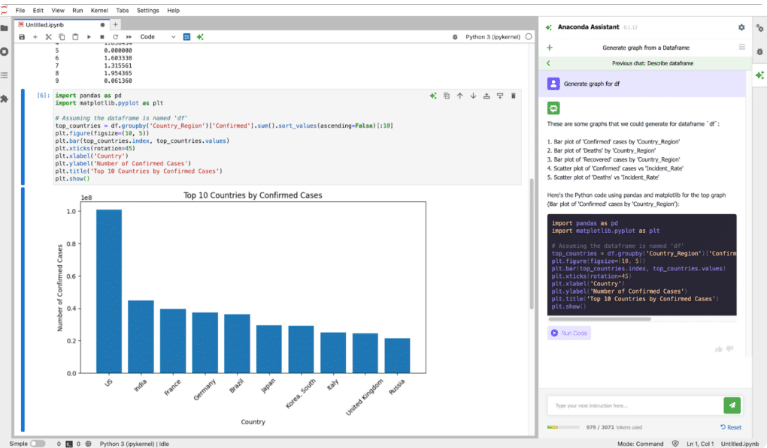The image size is (767, 448).
Task: Restart kernel and run all cells icon
Action: coord(129,37)
